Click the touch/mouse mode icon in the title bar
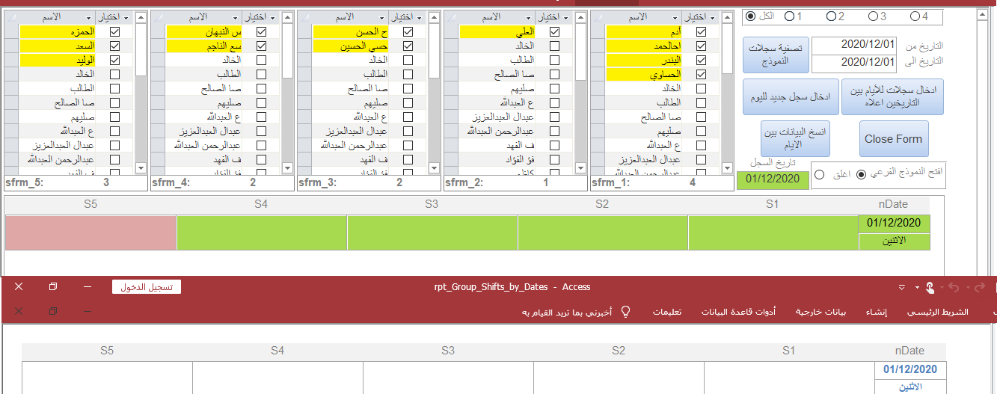 (x=930, y=288)
